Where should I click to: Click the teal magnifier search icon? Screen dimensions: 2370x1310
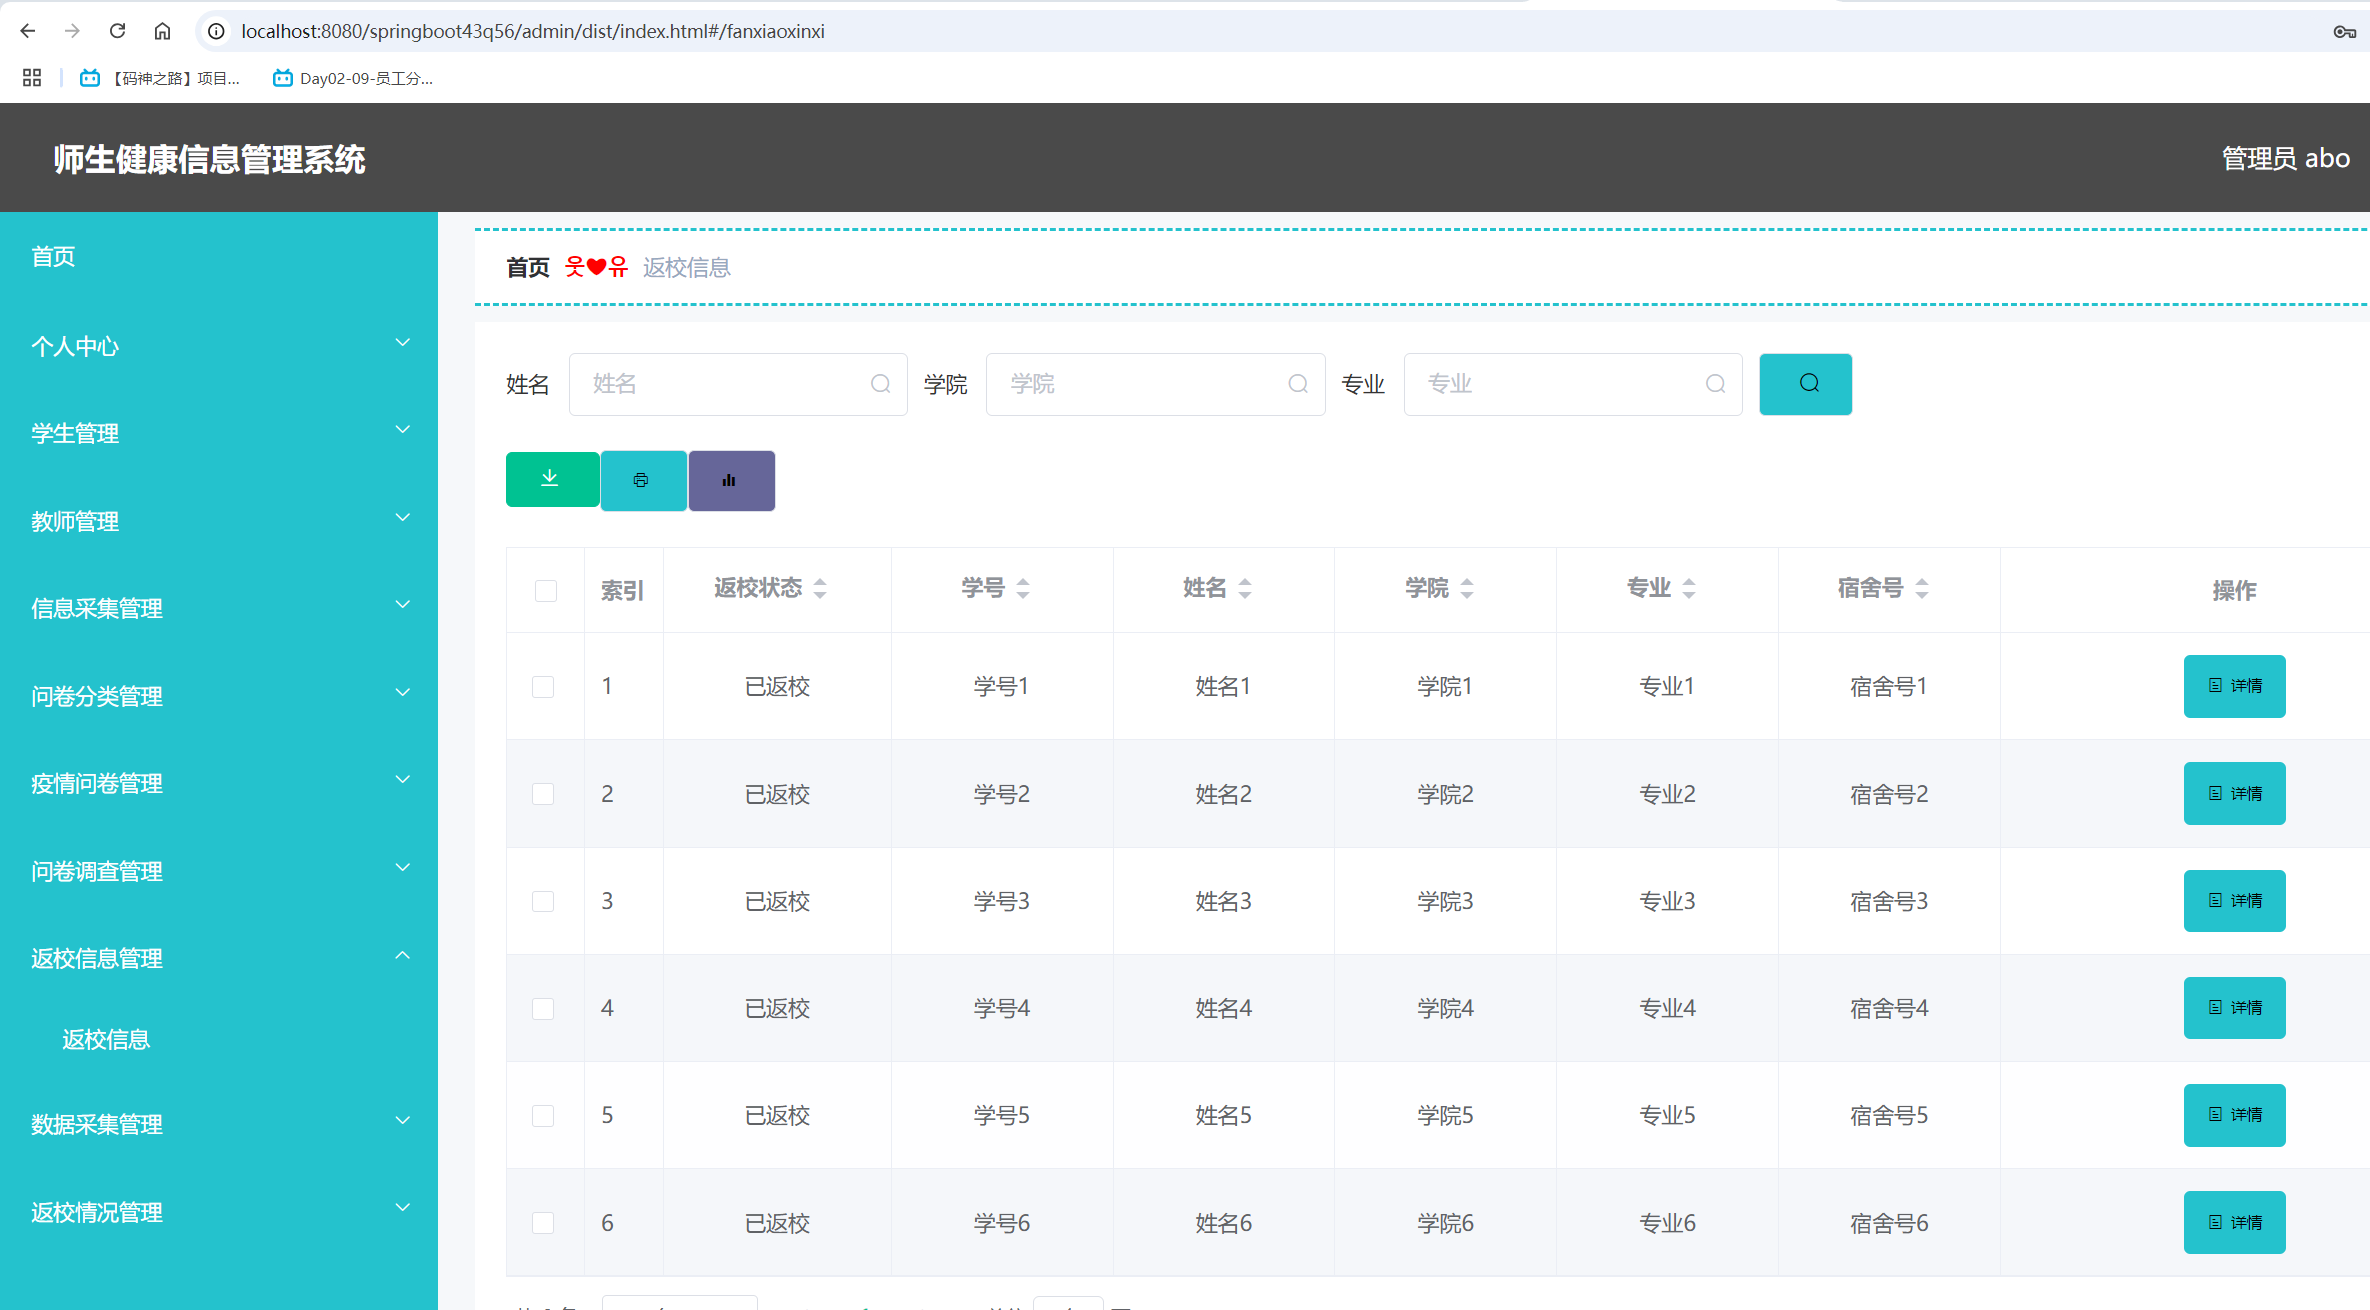[1804, 383]
